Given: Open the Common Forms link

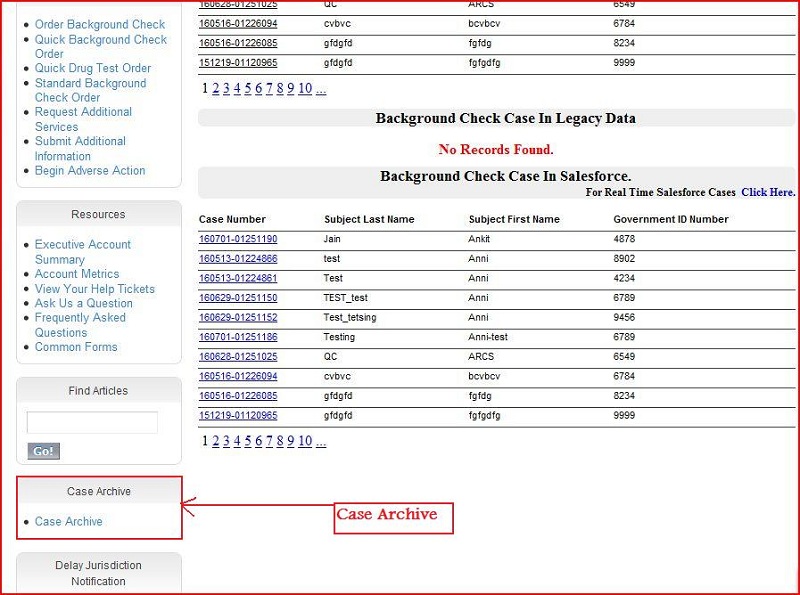Looking at the screenshot, I should point(76,347).
